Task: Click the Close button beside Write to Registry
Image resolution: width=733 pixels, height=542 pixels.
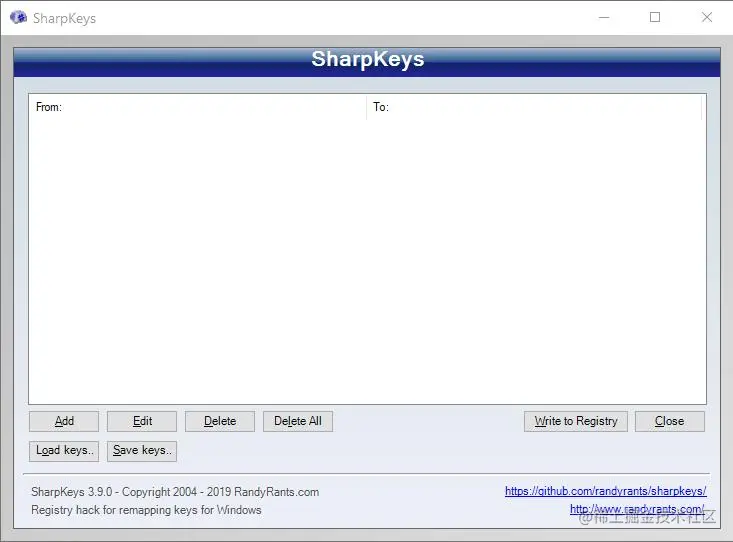Action: pos(669,421)
